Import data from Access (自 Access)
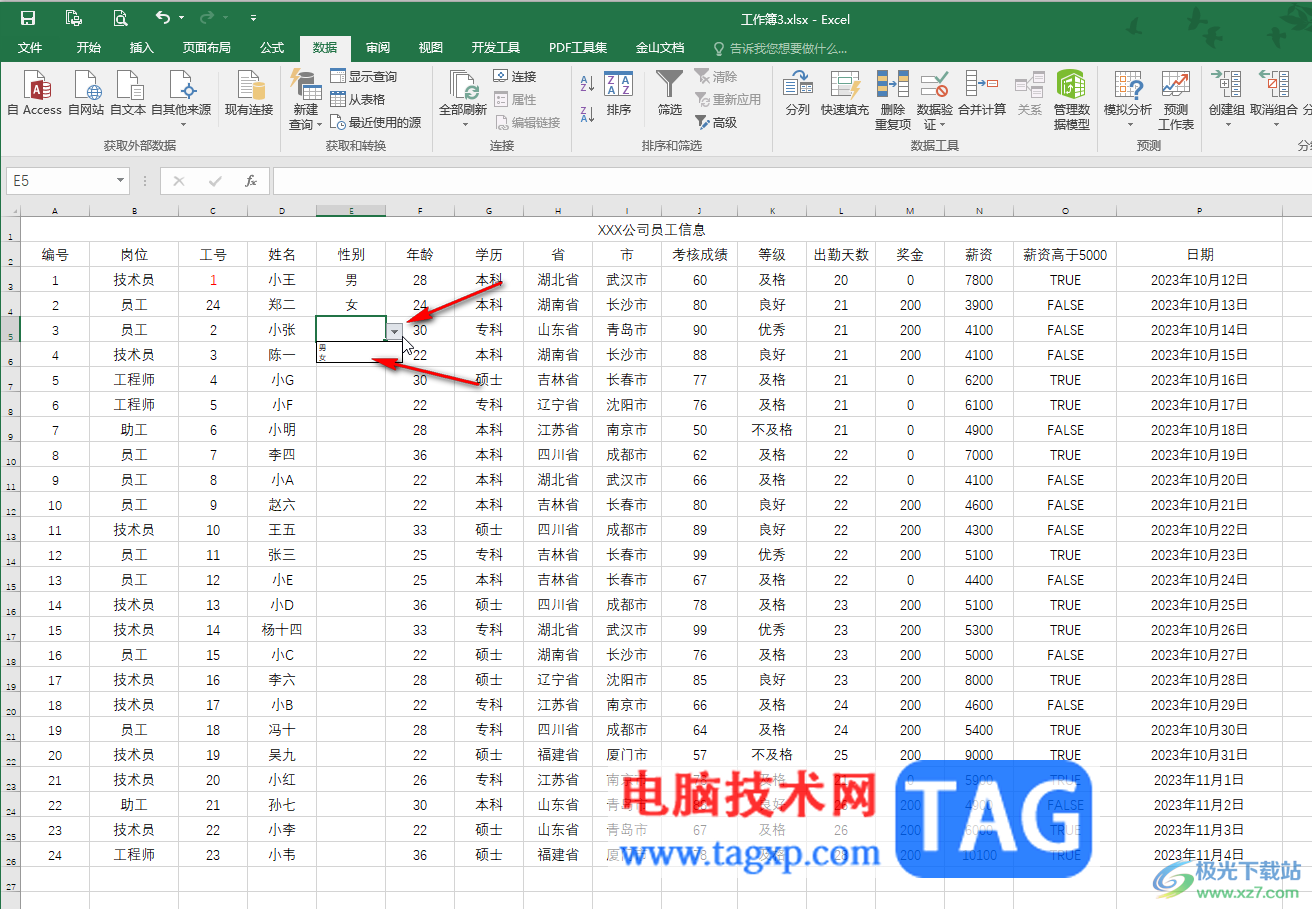This screenshot has height=909, width=1312. click(34, 93)
